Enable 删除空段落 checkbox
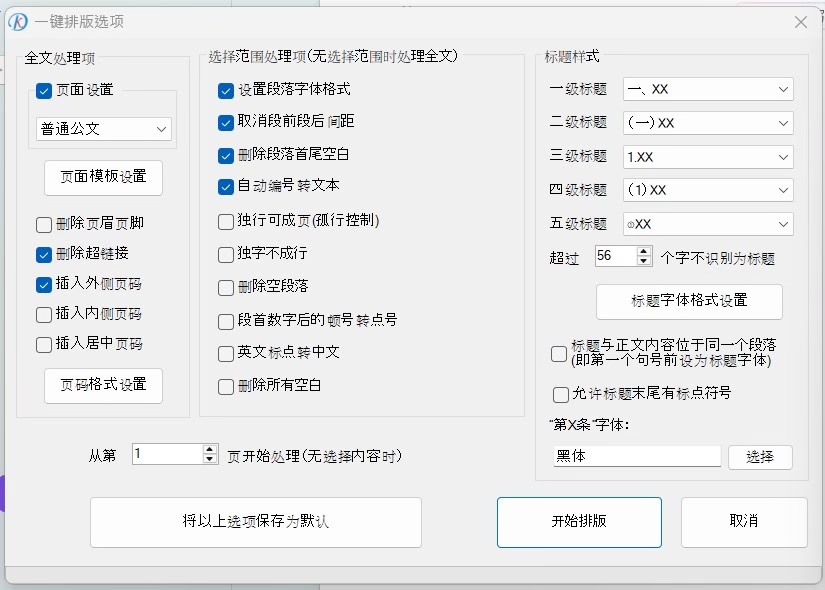The width and height of the screenshot is (825, 590). 226,287
